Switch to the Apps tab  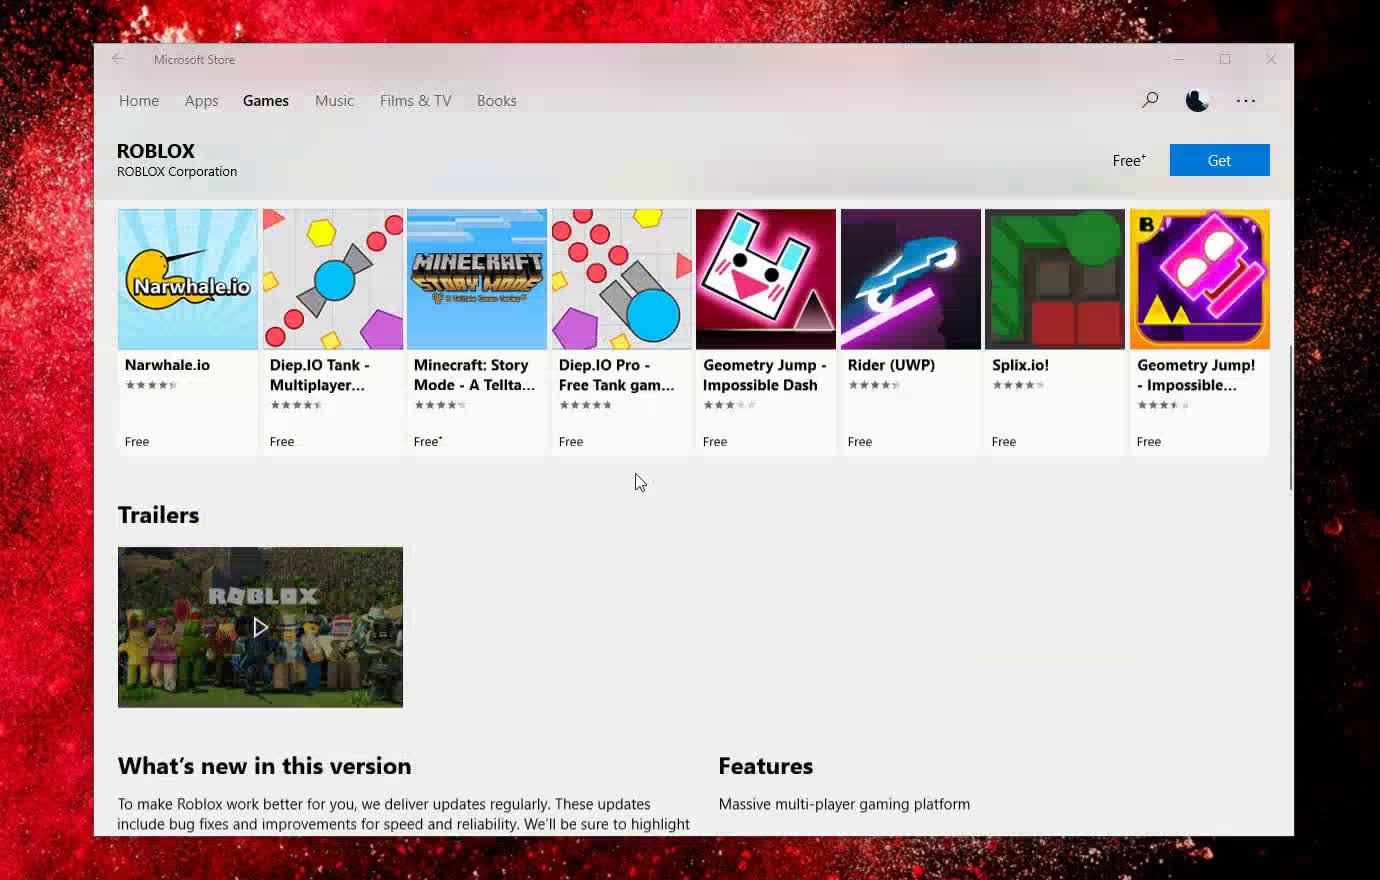point(201,101)
